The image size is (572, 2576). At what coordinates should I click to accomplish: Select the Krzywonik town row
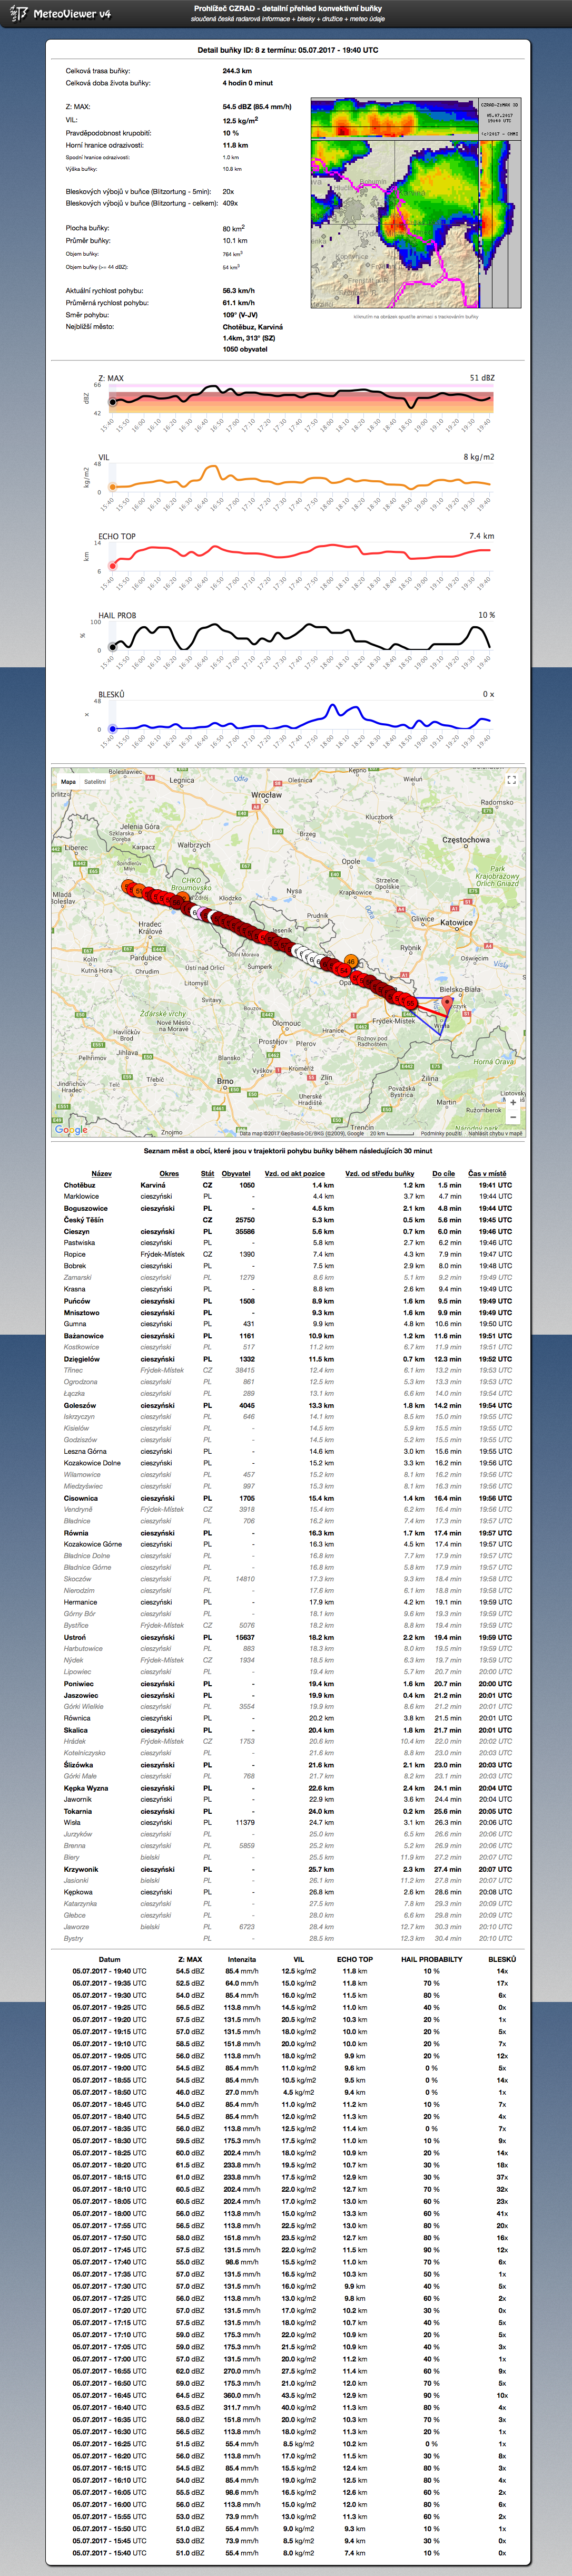287,1869
